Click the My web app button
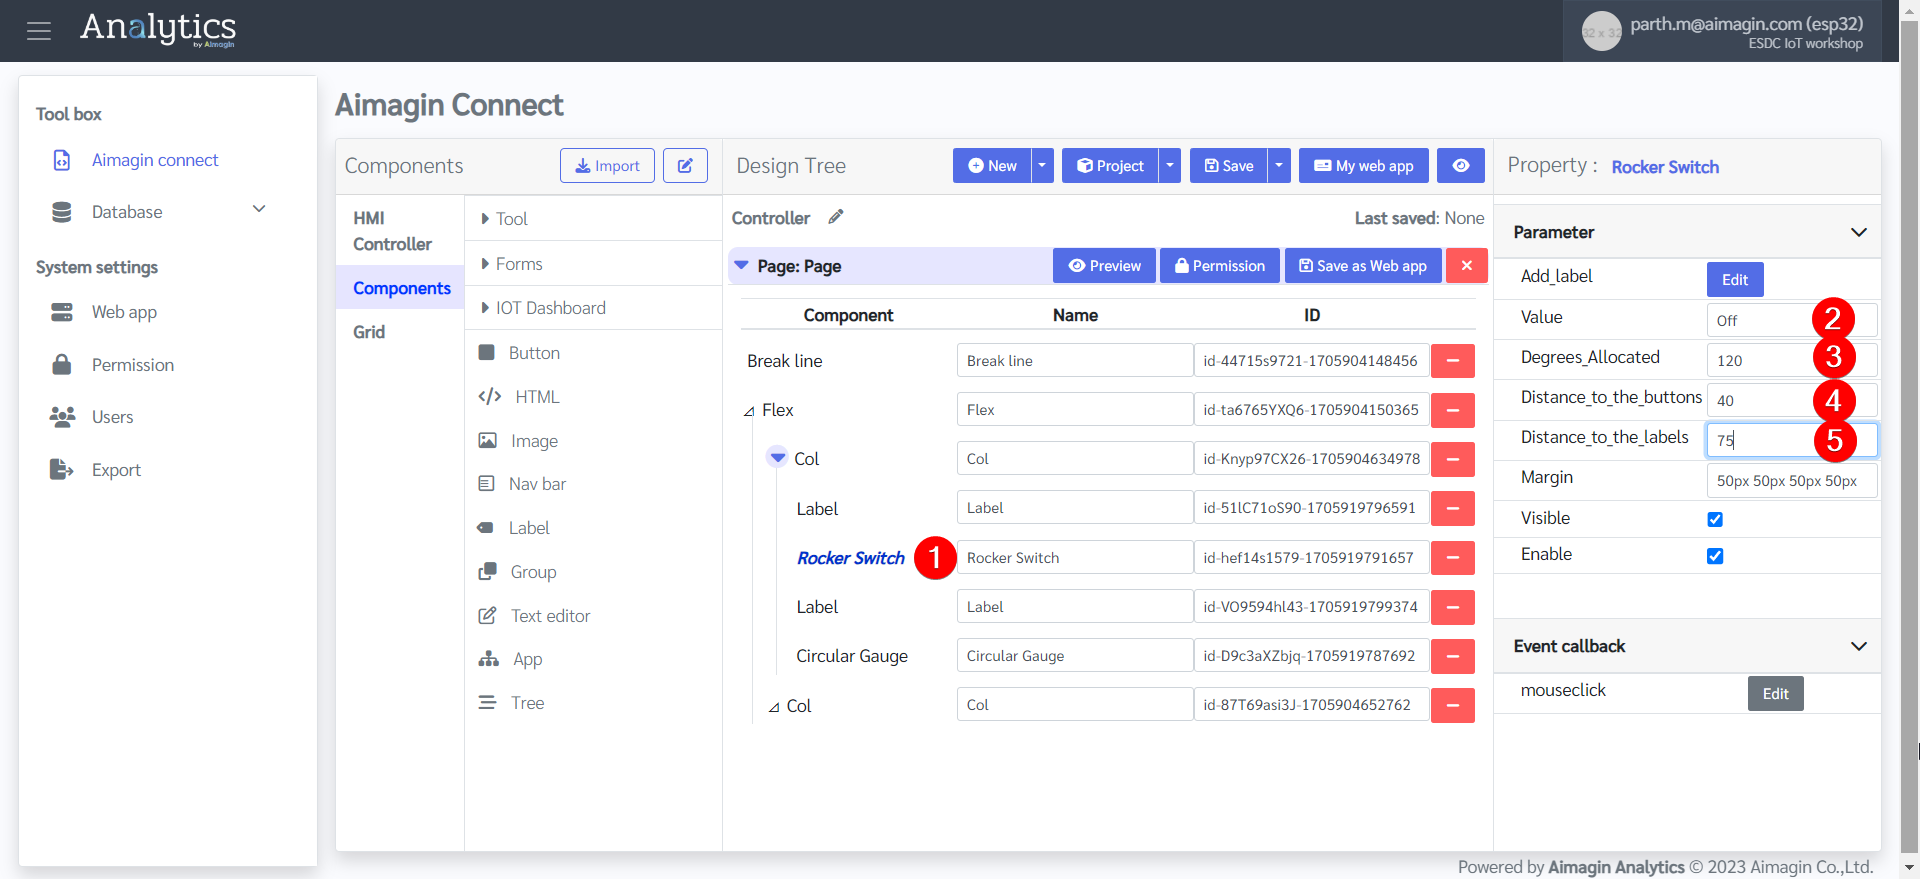1920x879 pixels. (1363, 166)
